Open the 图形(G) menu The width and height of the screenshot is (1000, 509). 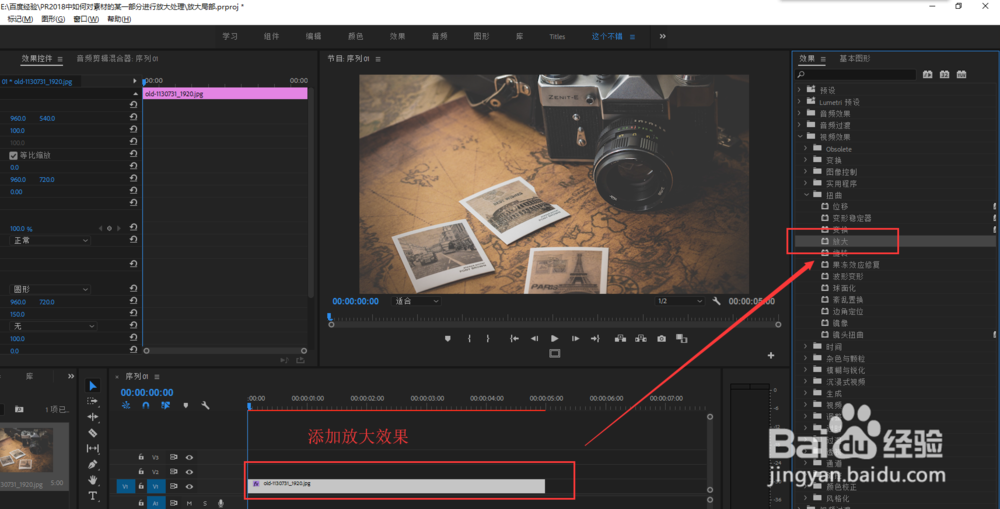pos(53,19)
